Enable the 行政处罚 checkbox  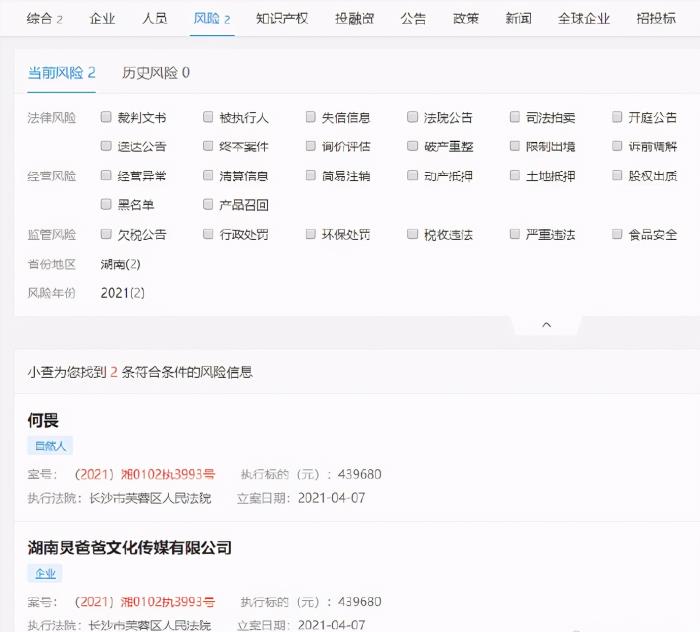pos(209,235)
